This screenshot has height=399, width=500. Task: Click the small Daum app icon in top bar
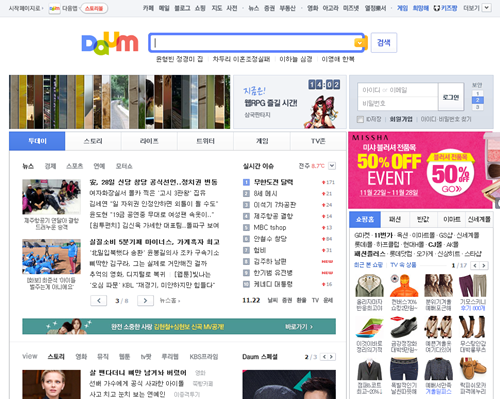coord(54,8)
